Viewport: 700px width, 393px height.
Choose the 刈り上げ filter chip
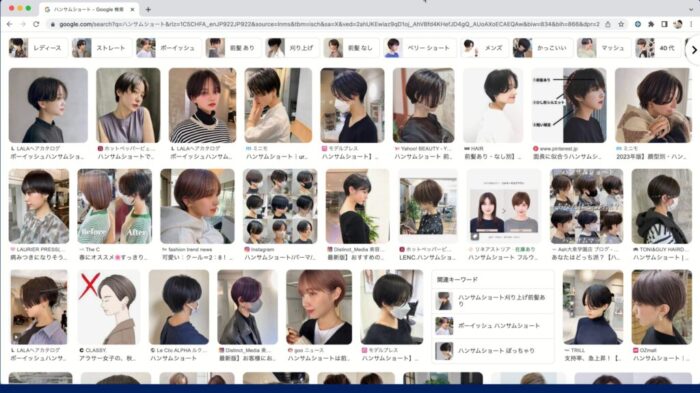pos(292,48)
